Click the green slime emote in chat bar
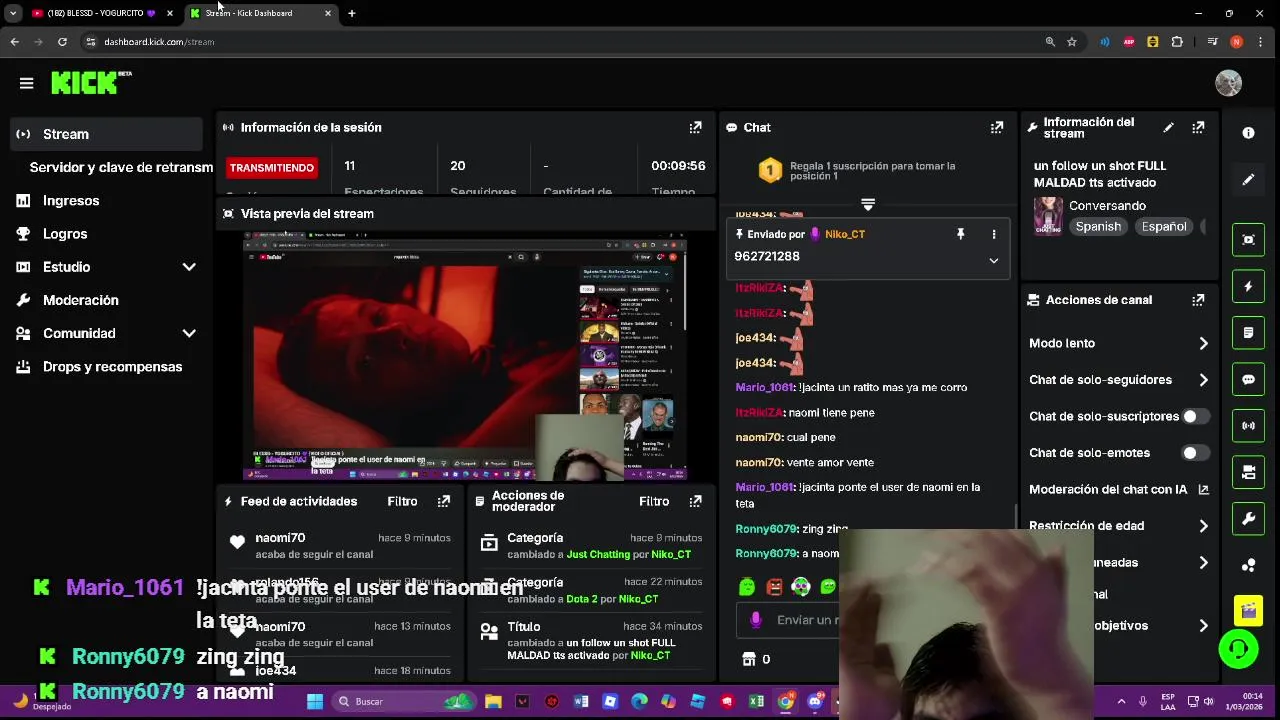The image size is (1280, 720). 747,587
